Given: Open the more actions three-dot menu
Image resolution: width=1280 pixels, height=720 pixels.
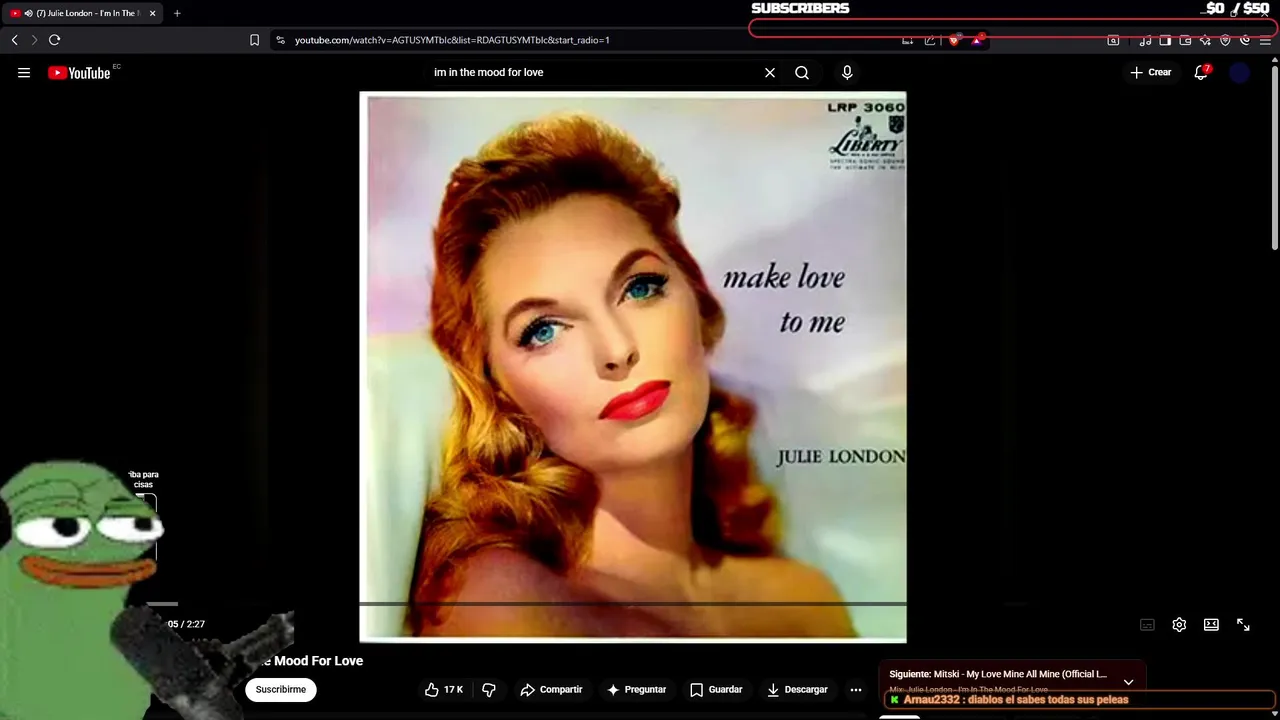Looking at the screenshot, I should pyautogui.click(x=855, y=689).
